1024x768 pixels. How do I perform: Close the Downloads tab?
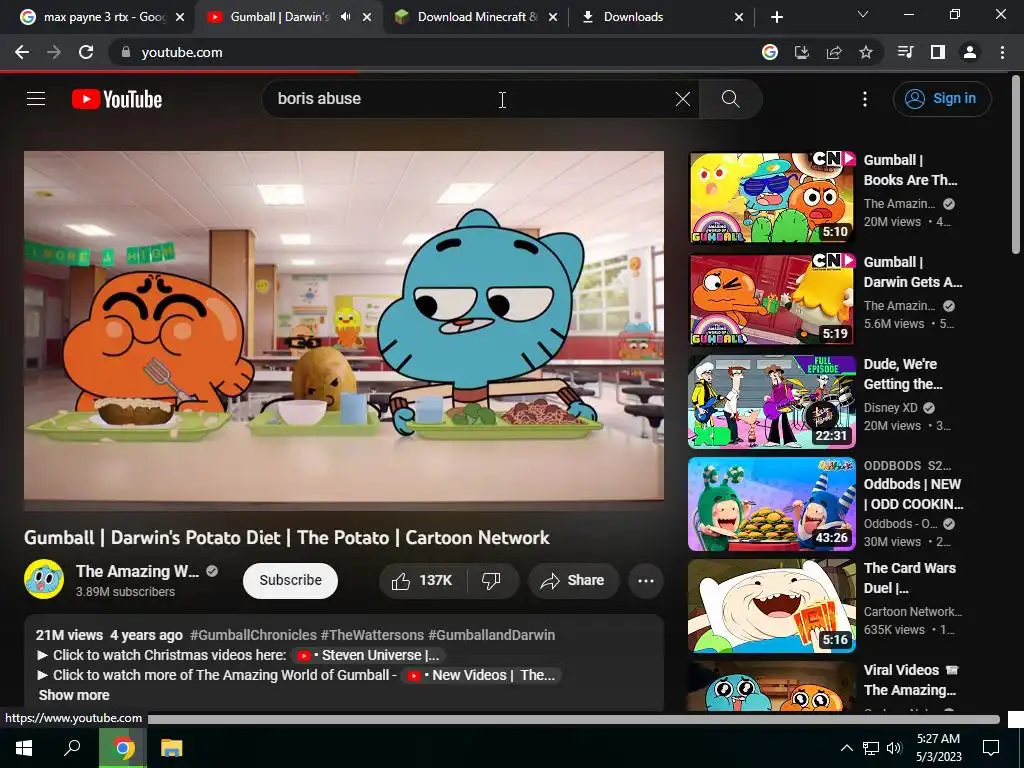pyautogui.click(x=739, y=17)
